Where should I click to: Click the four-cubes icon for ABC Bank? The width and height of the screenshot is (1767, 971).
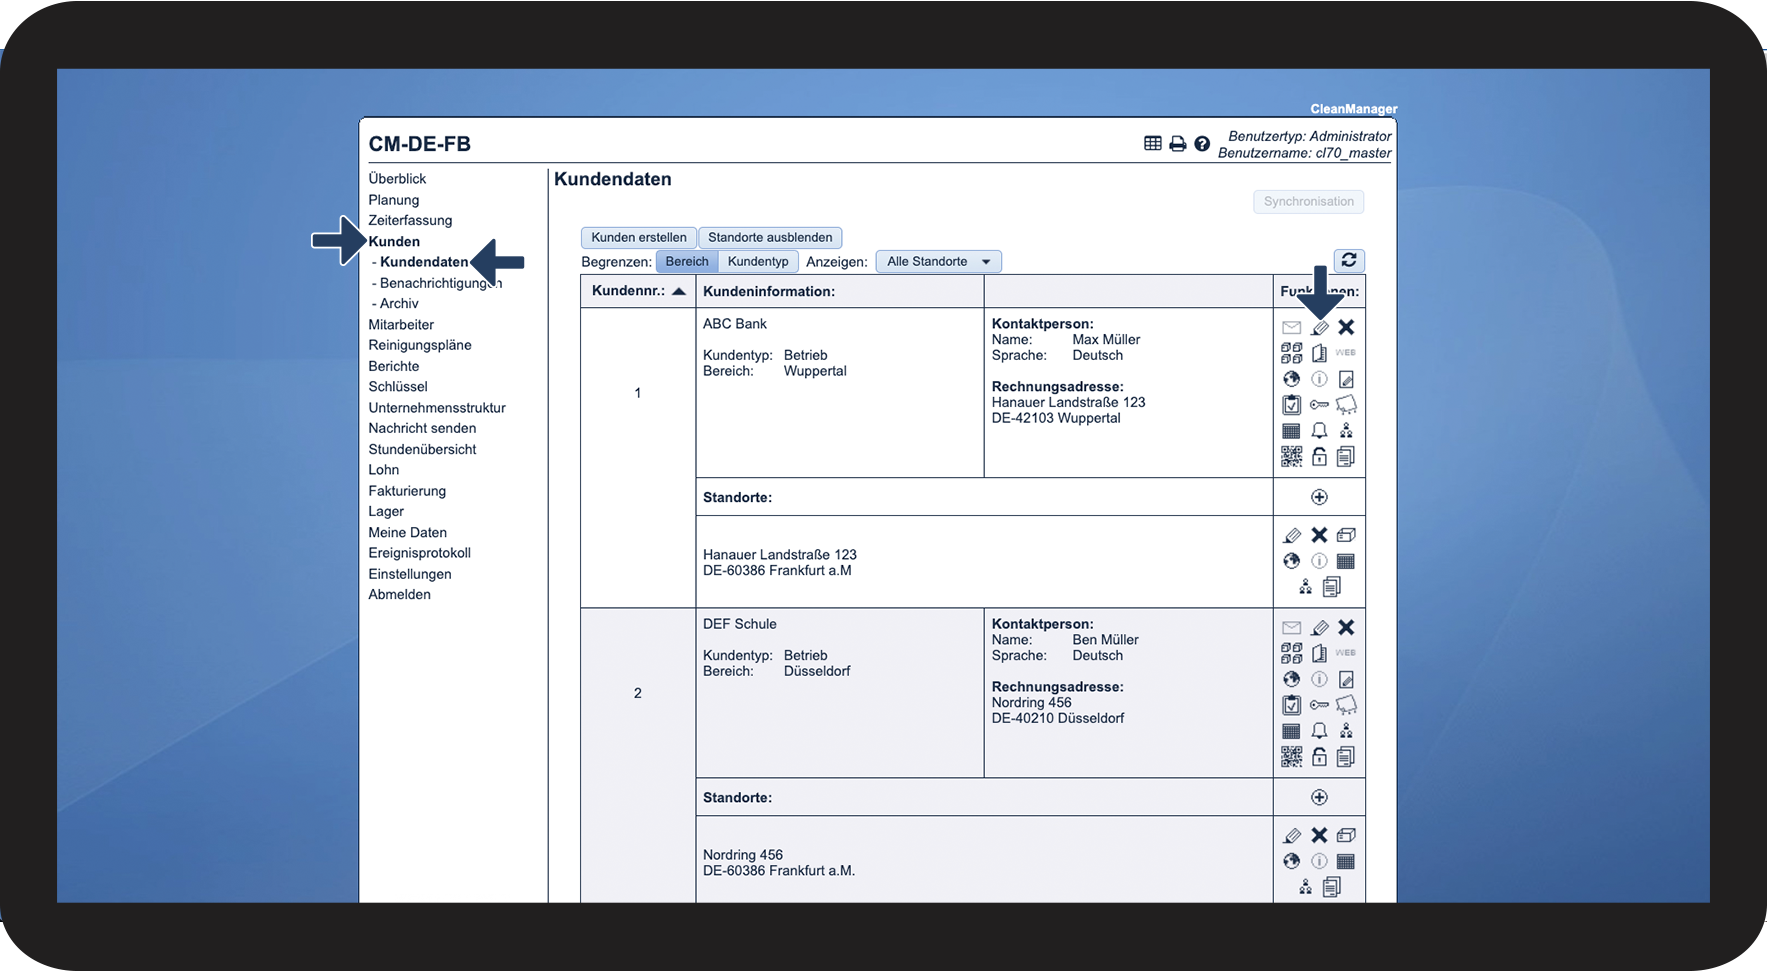point(1292,353)
